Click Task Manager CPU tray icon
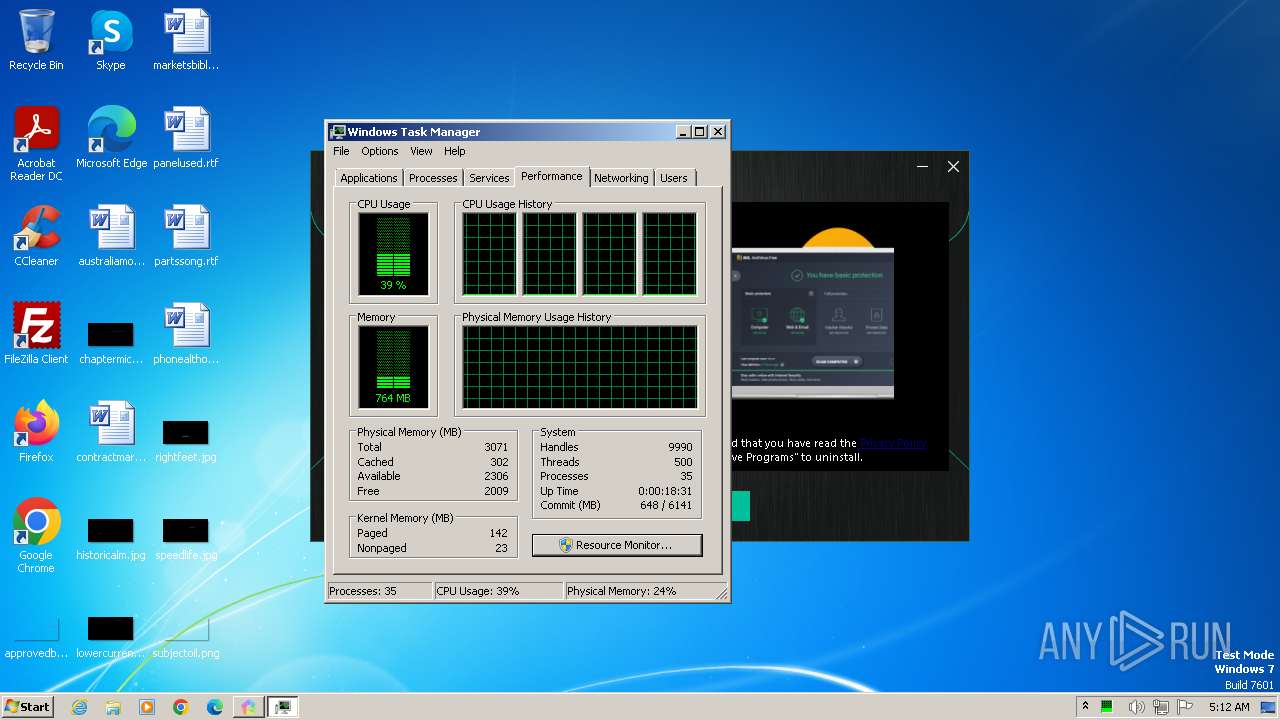 pos(1107,707)
